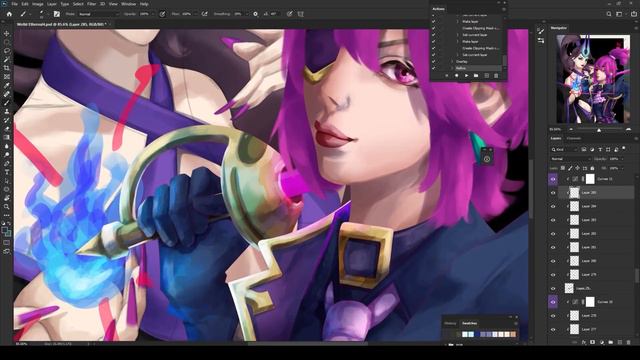The image size is (640, 360).
Task: Open symmetry paint options butterfly icon
Action: coord(301,14)
